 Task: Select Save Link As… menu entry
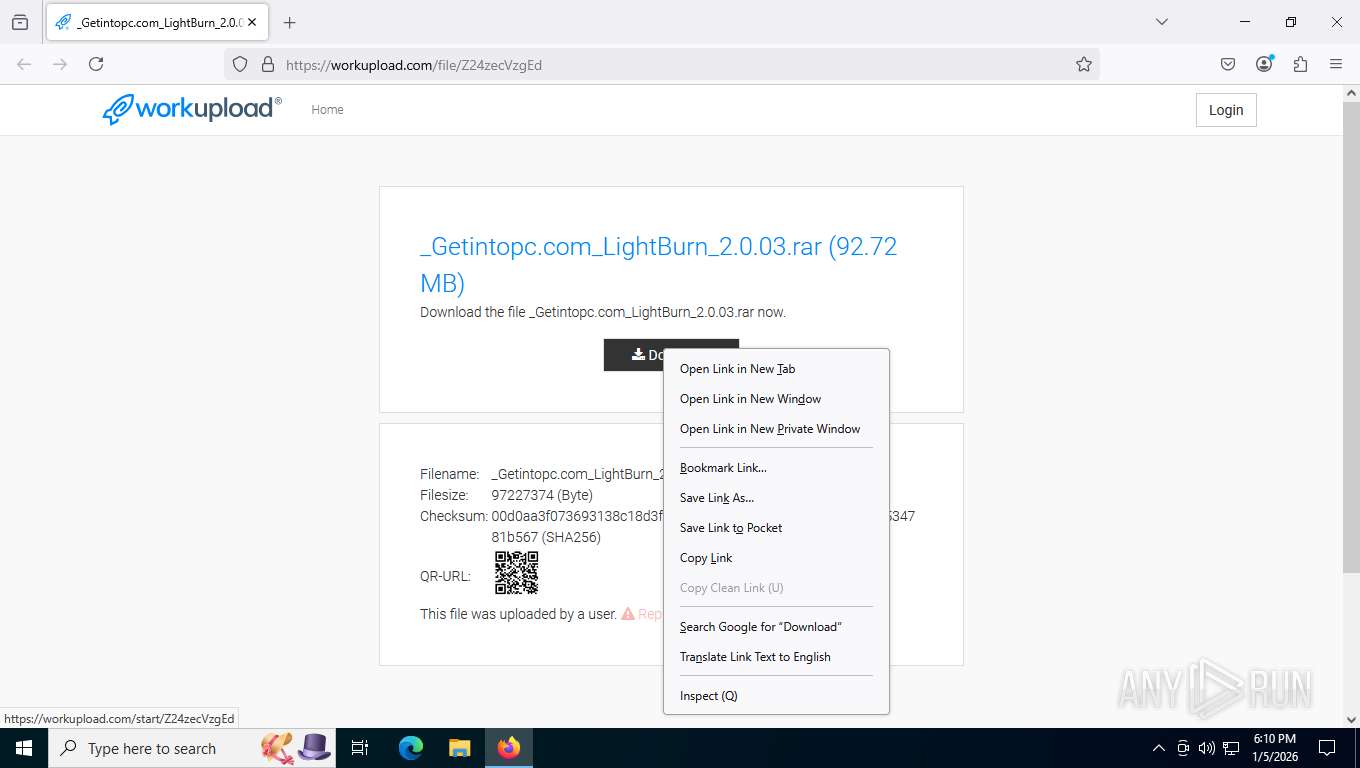tap(776, 498)
